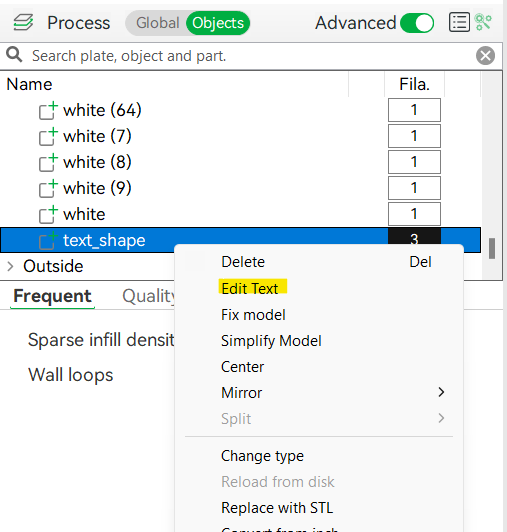
Task: Clear search with the X button
Action: point(485,56)
